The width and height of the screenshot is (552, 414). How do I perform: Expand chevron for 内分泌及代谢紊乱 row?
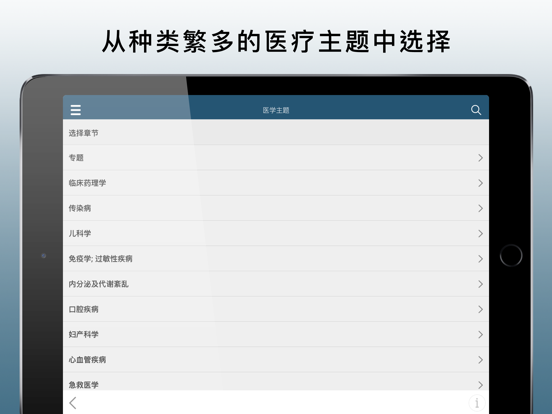[x=481, y=284]
